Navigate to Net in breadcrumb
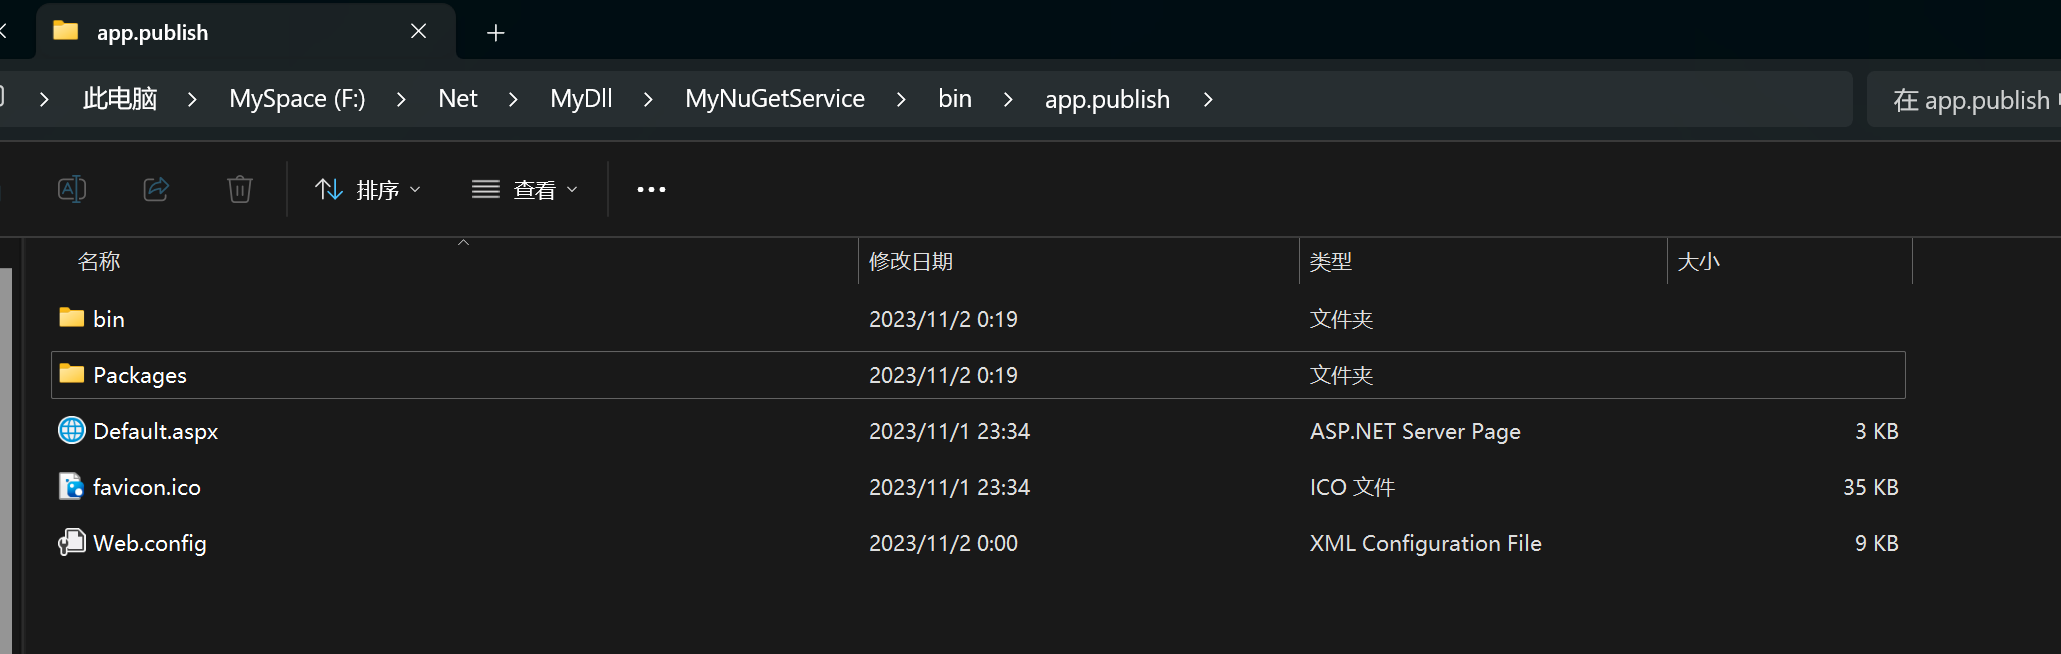 click(x=458, y=99)
